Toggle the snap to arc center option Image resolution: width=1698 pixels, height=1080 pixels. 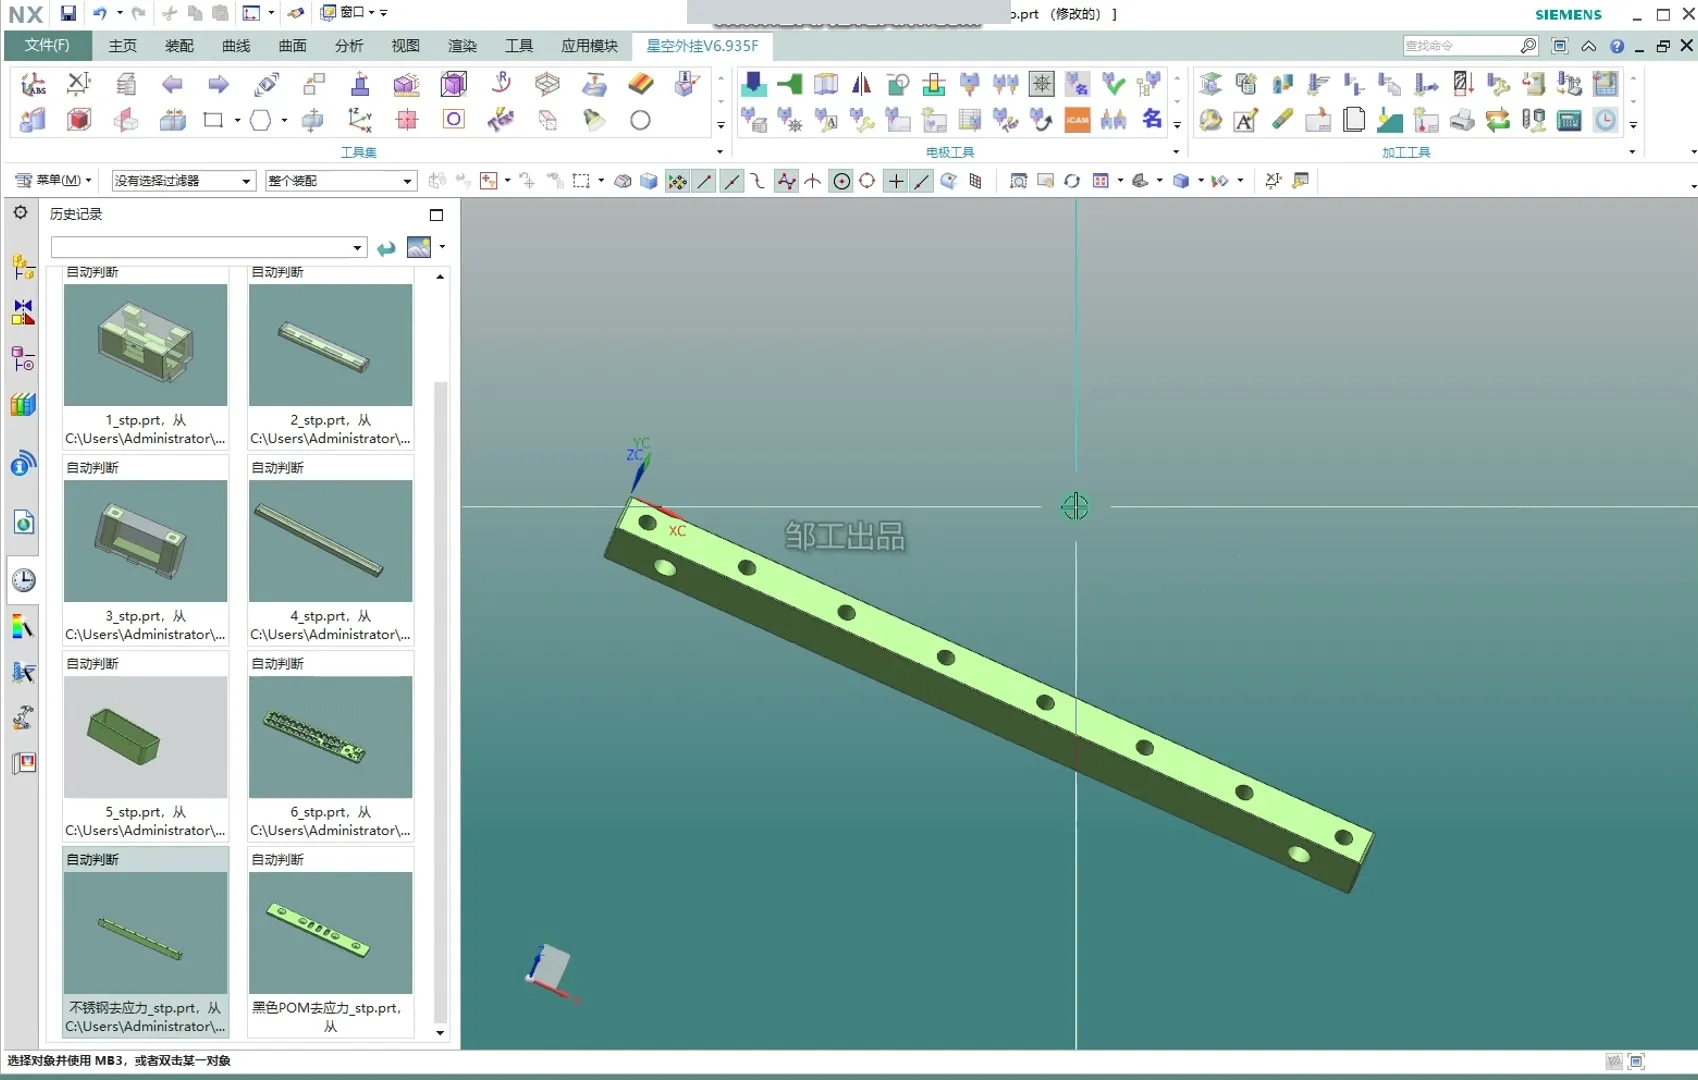[x=842, y=181]
